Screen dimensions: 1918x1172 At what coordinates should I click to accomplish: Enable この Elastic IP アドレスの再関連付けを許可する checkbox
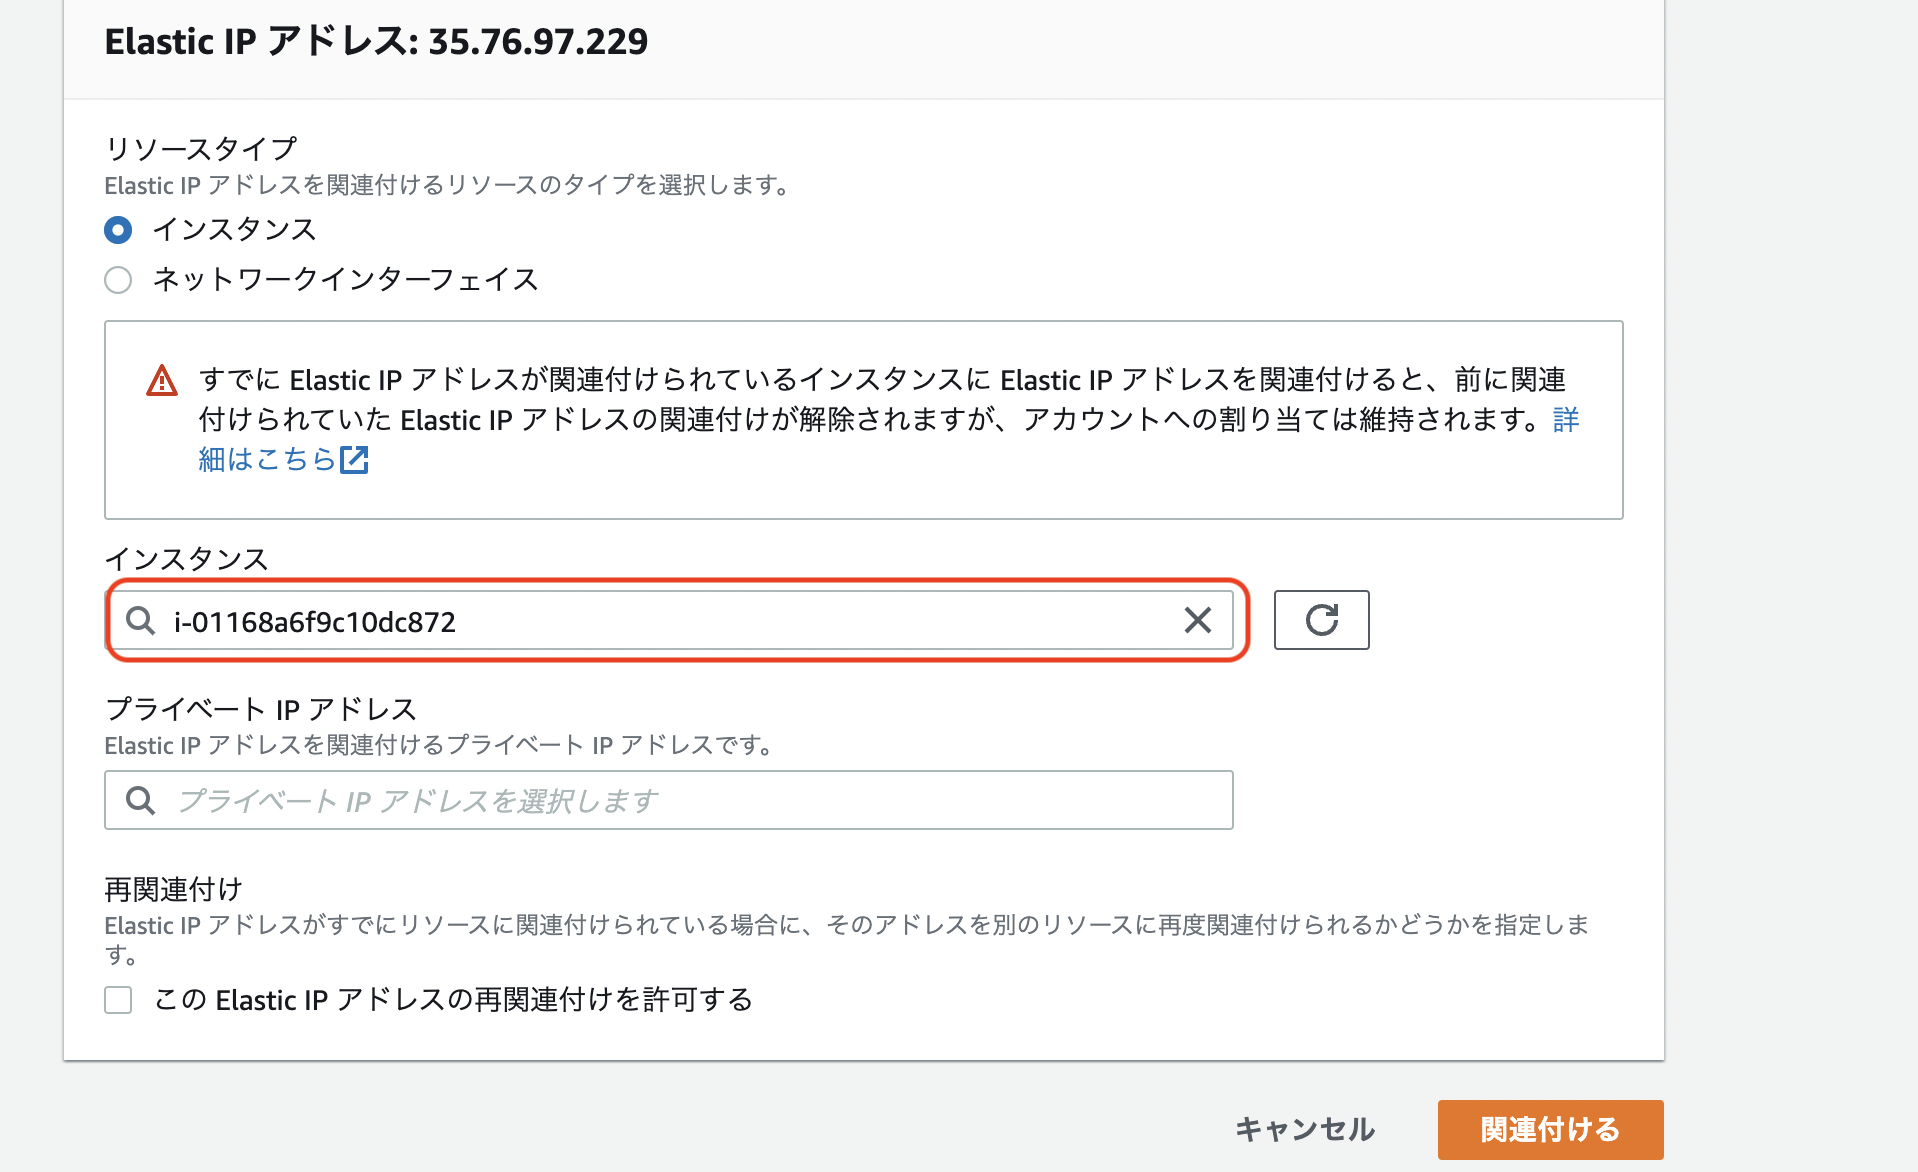117,1000
